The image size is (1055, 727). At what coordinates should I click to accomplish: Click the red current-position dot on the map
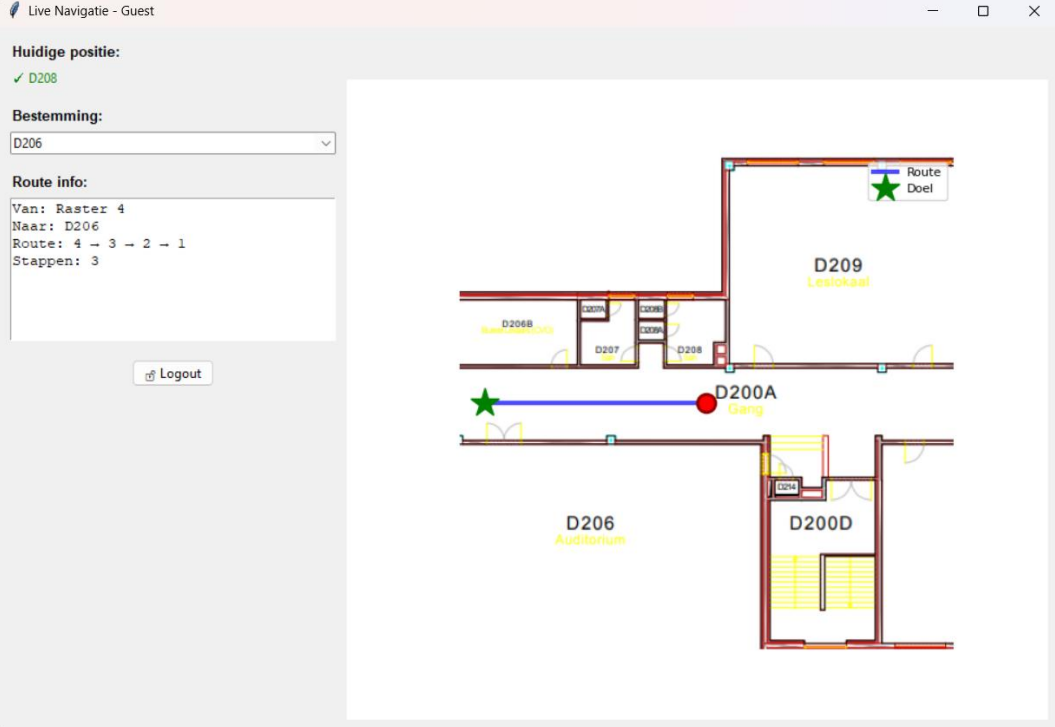pyautogui.click(x=706, y=404)
